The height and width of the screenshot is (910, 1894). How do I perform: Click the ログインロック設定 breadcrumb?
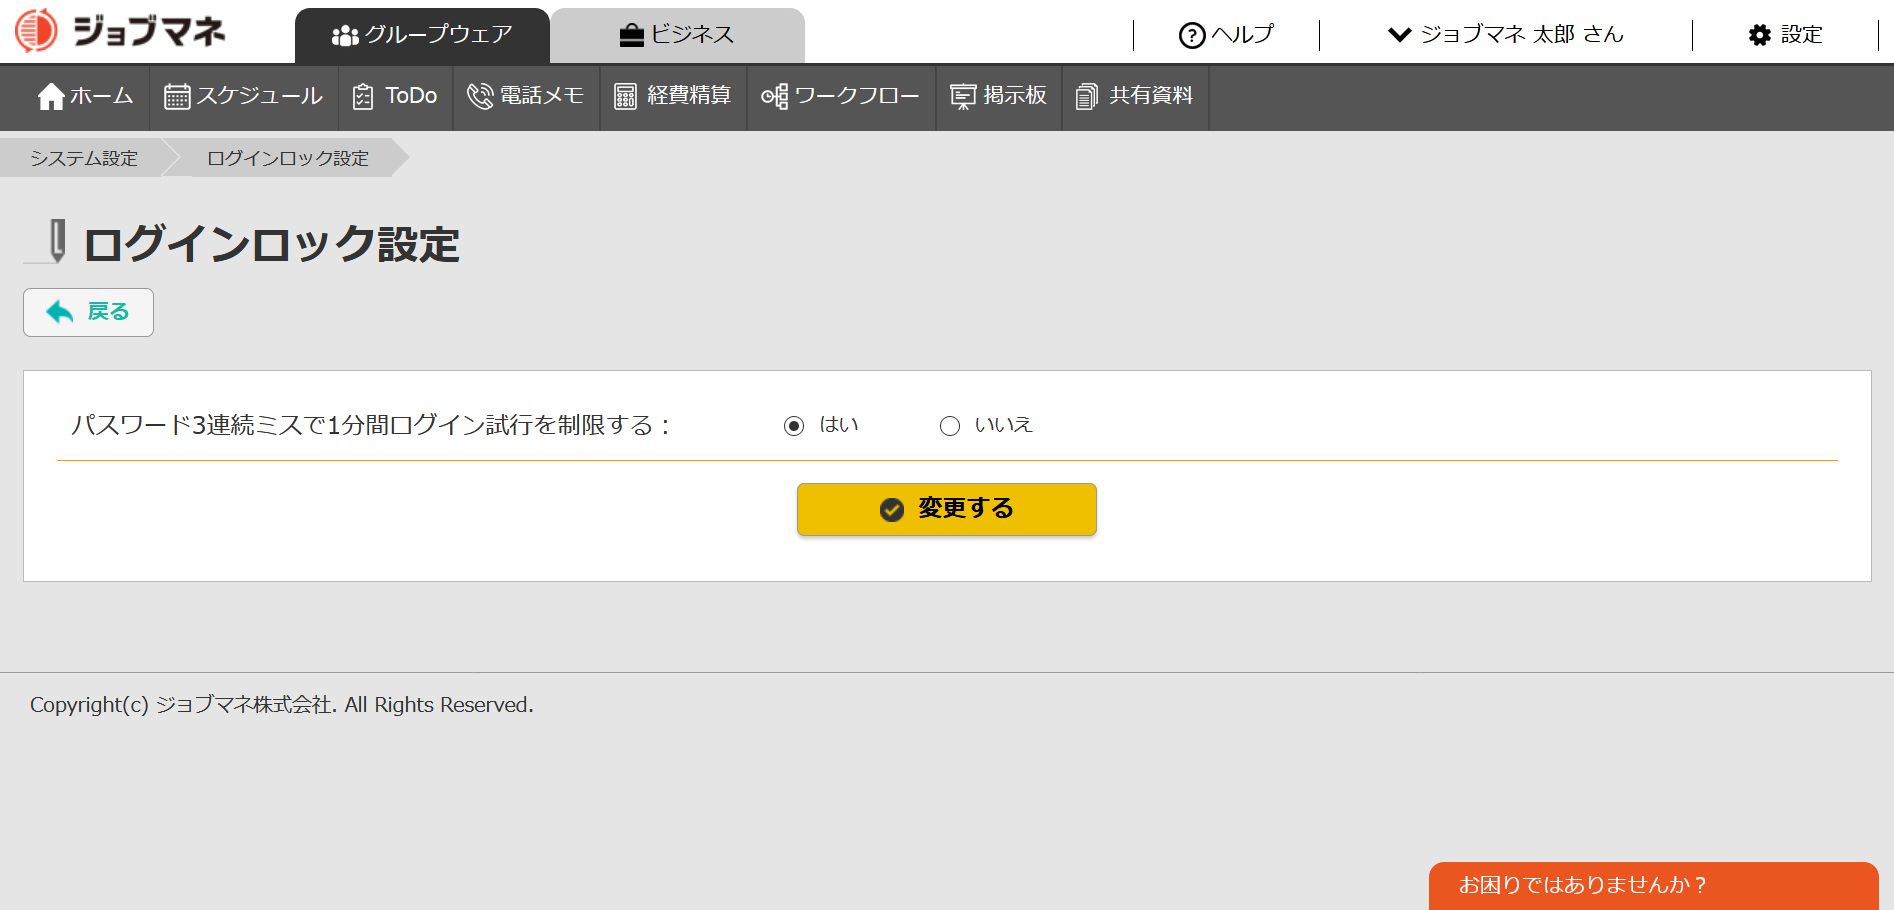288,158
